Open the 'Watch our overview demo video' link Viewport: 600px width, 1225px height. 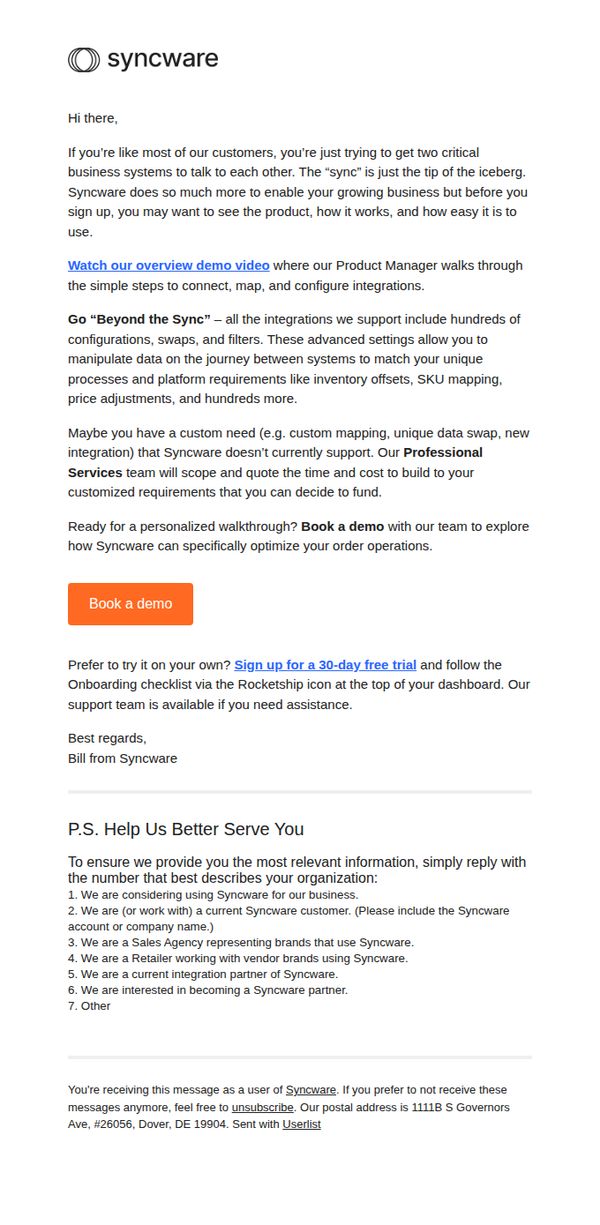click(x=169, y=265)
